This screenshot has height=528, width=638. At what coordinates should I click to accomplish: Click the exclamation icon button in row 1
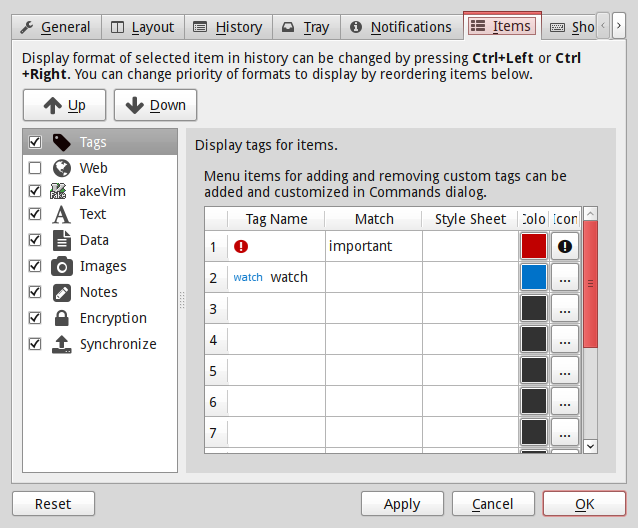coord(565,246)
